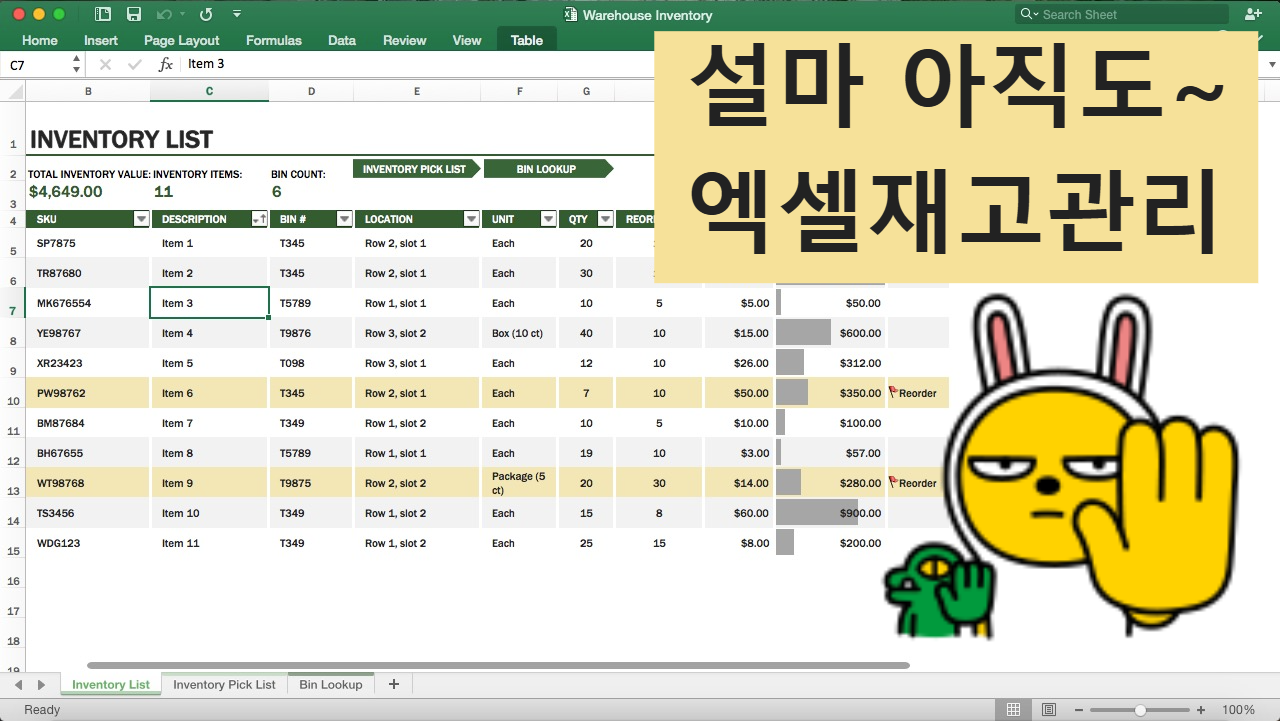Redo the last action
Image resolution: width=1280 pixels, height=721 pixels.
206,14
